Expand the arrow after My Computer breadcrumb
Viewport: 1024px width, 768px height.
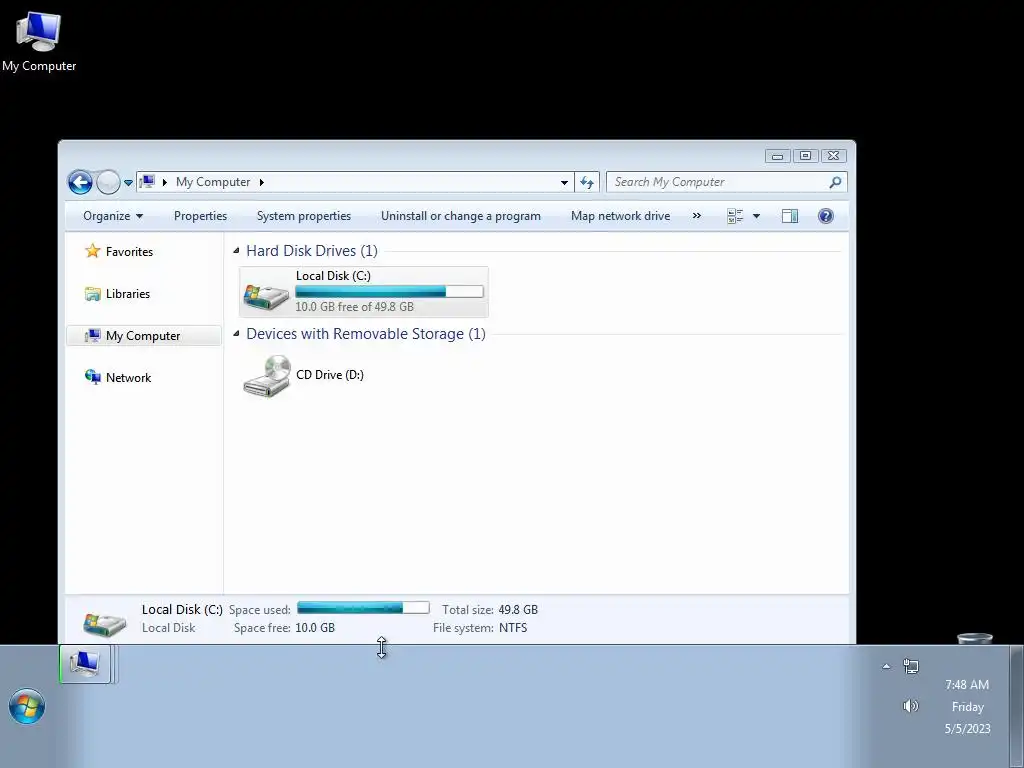(261, 182)
